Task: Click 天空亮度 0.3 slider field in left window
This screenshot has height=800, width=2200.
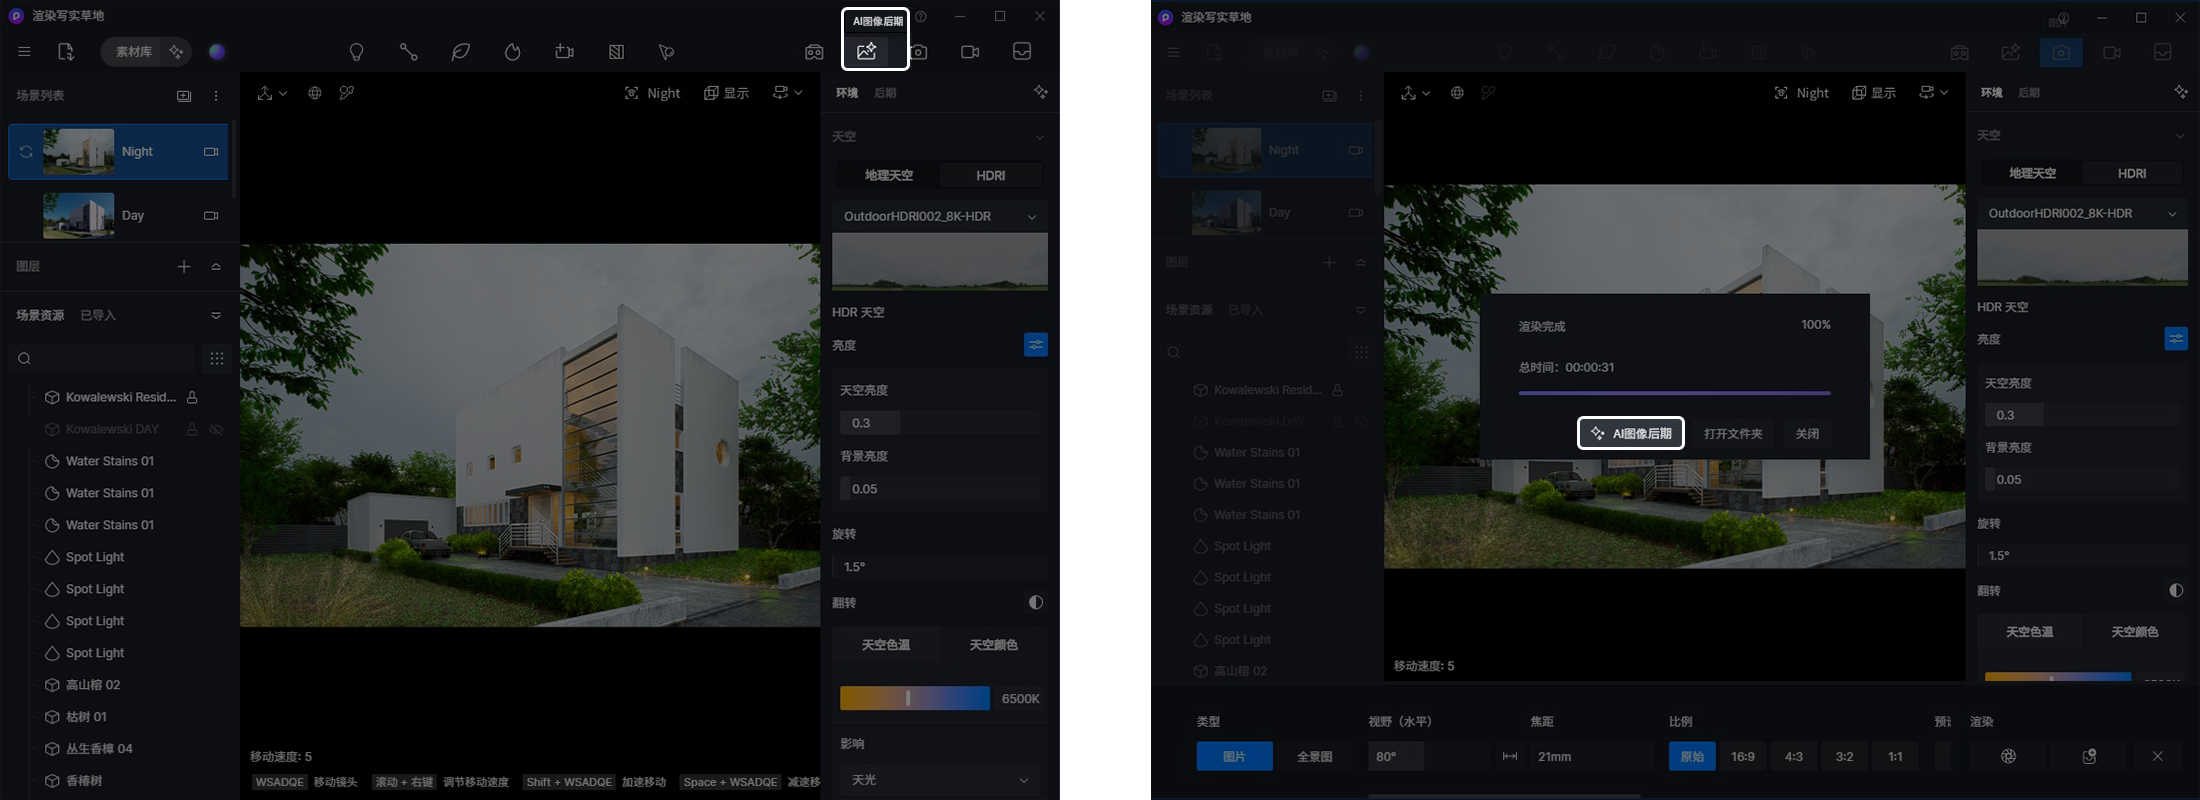Action: (940, 423)
